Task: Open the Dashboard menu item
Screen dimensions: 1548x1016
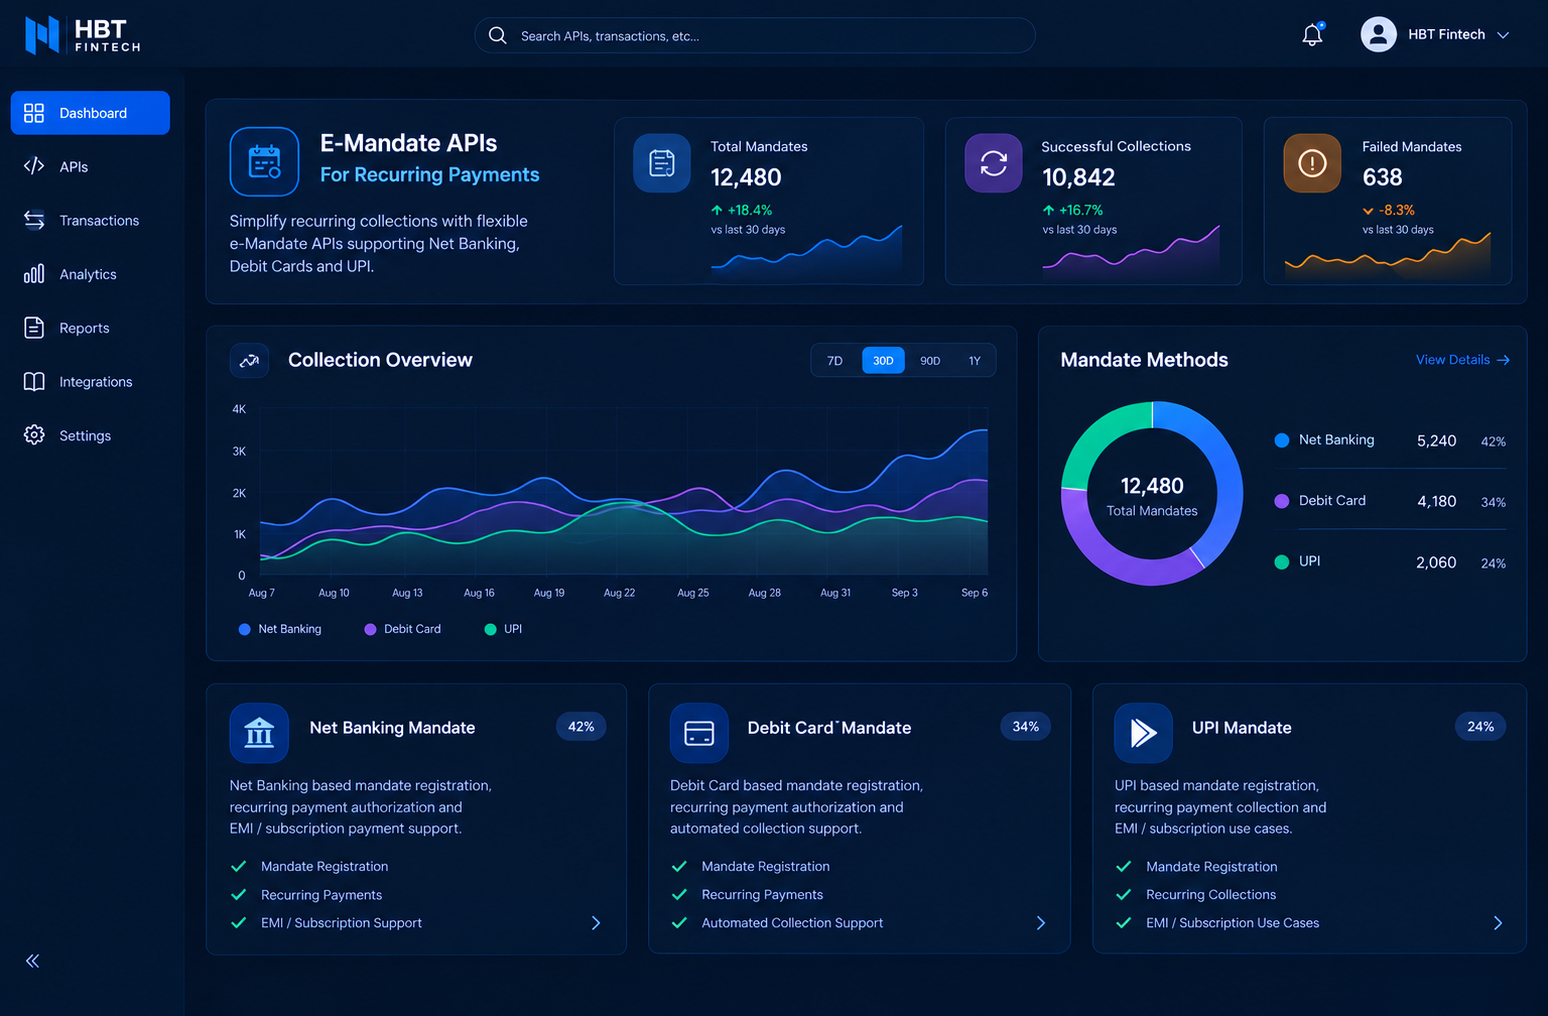Action: (x=90, y=113)
